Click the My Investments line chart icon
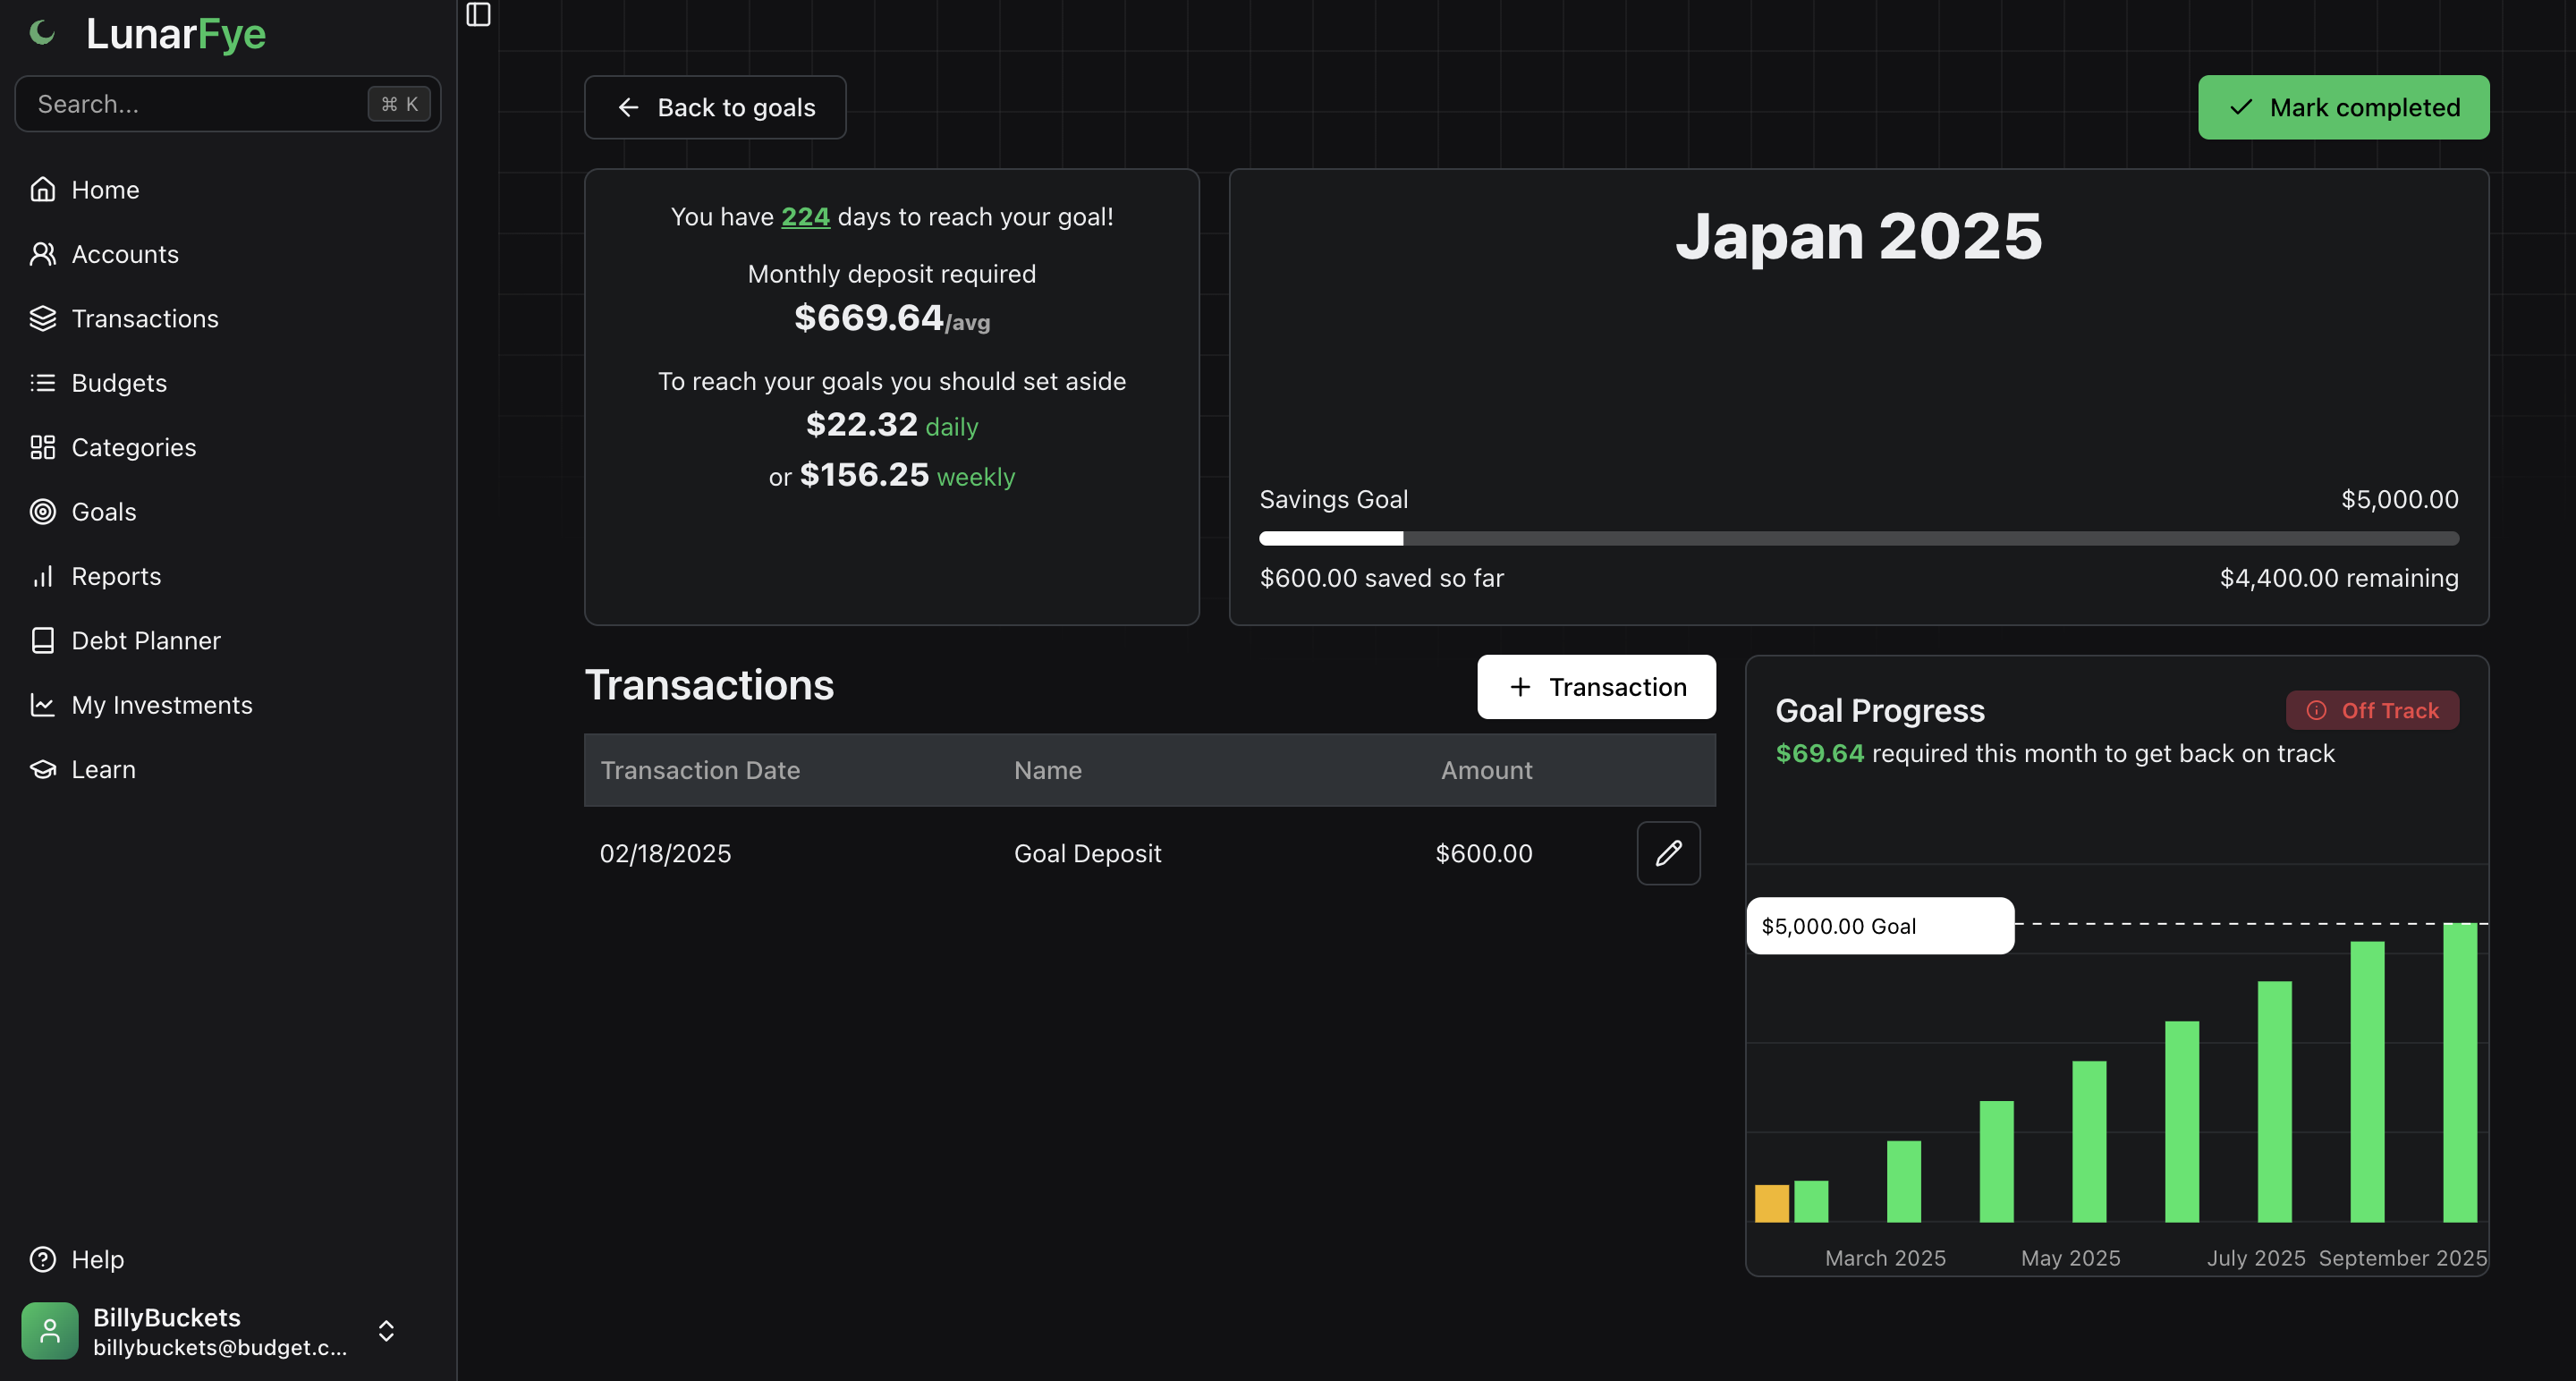This screenshot has width=2576, height=1381. [x=43, y=705]
